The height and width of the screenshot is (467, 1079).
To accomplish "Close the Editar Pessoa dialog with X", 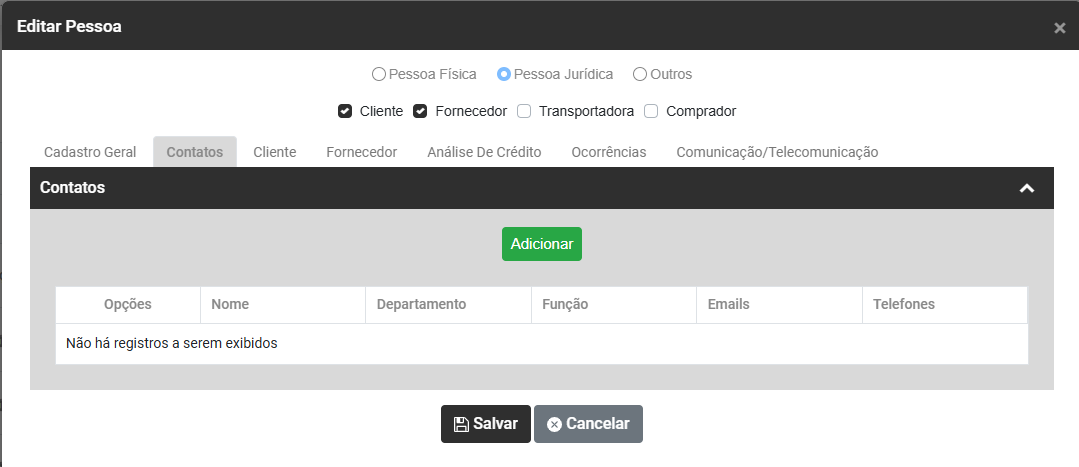I will [x=1059, y=28].
